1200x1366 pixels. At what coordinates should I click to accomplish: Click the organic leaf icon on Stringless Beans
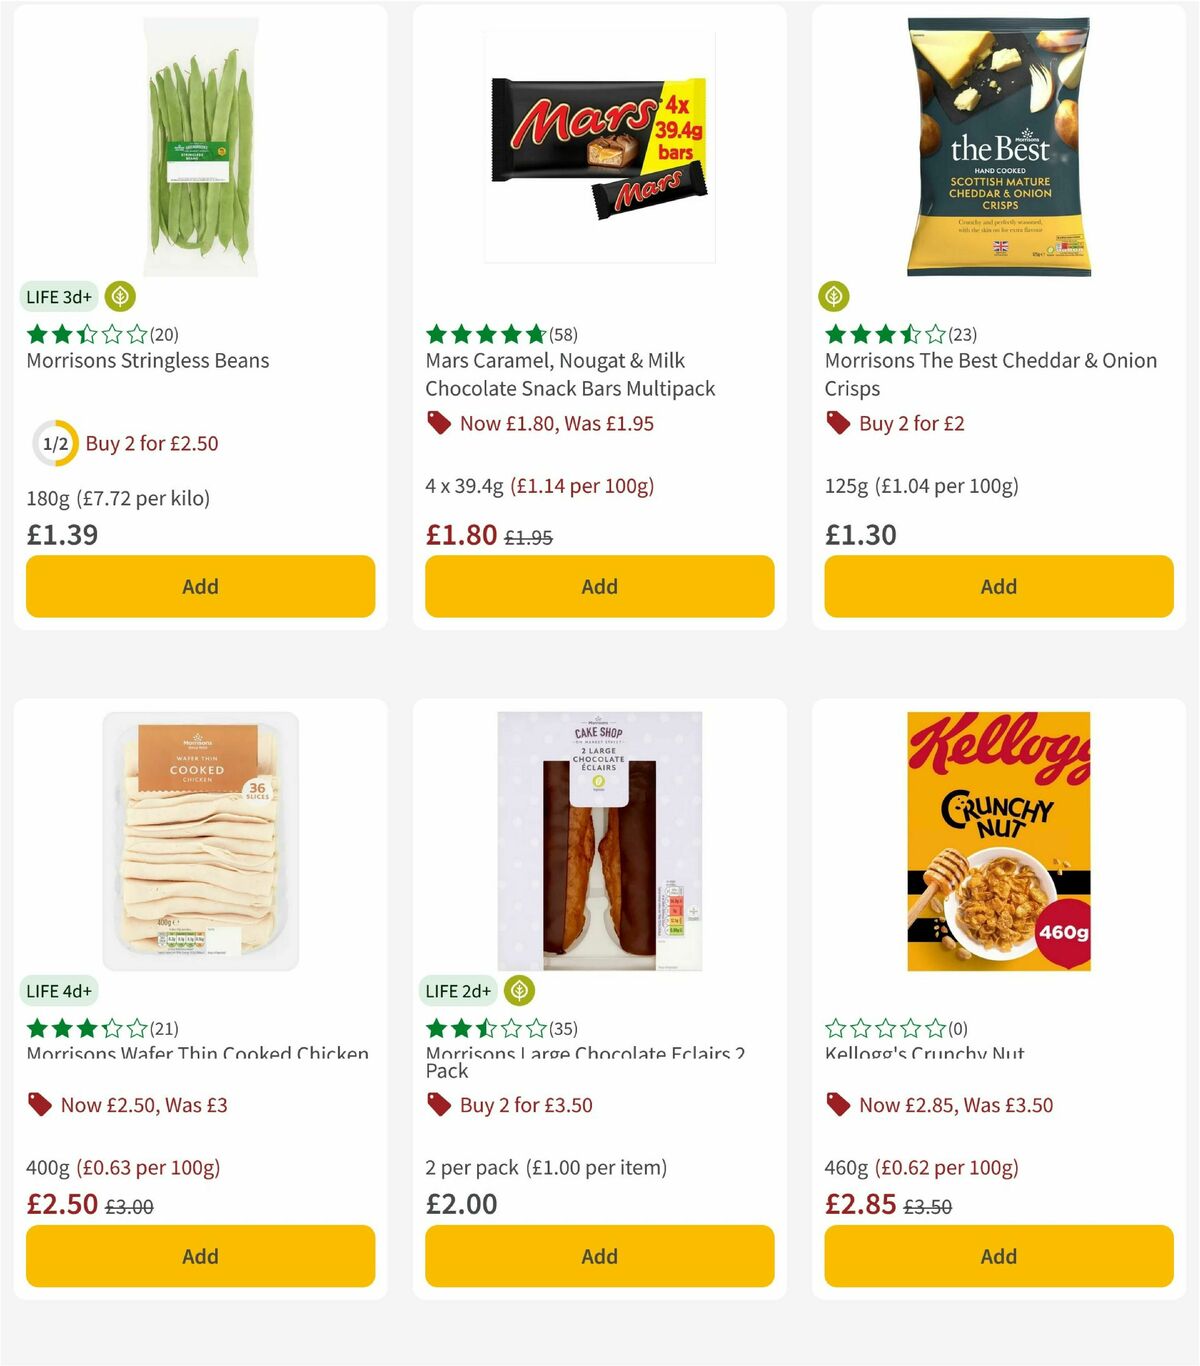(118, 297)
